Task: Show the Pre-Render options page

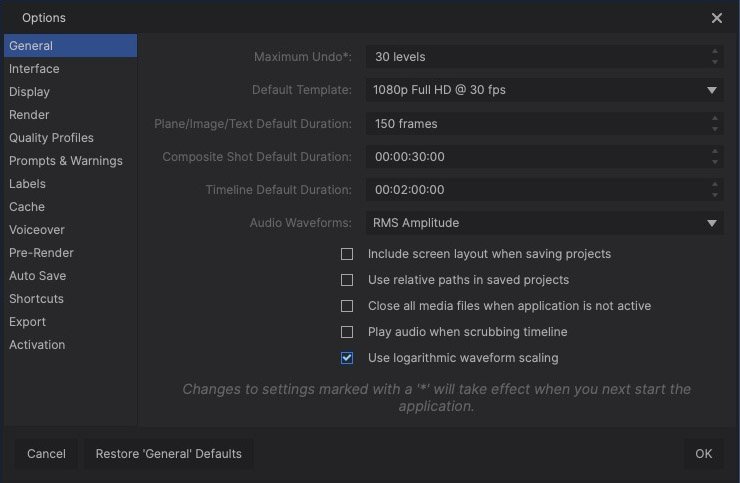Action: [41, 253]
